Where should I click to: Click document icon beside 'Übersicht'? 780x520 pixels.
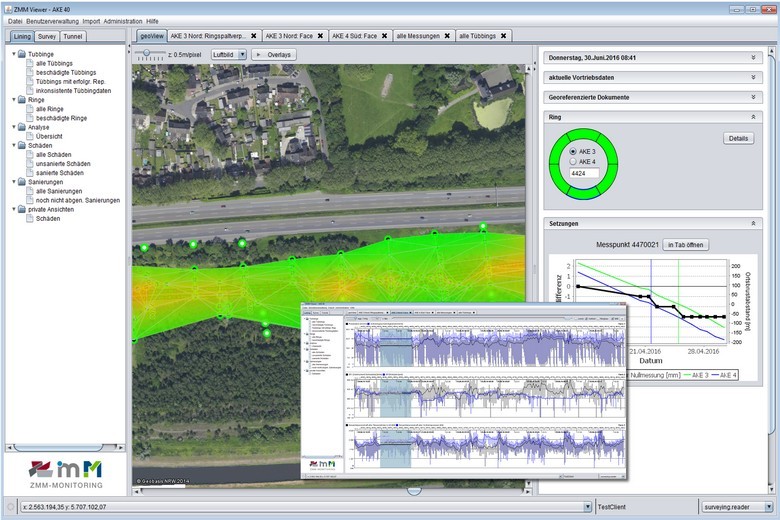30,136
